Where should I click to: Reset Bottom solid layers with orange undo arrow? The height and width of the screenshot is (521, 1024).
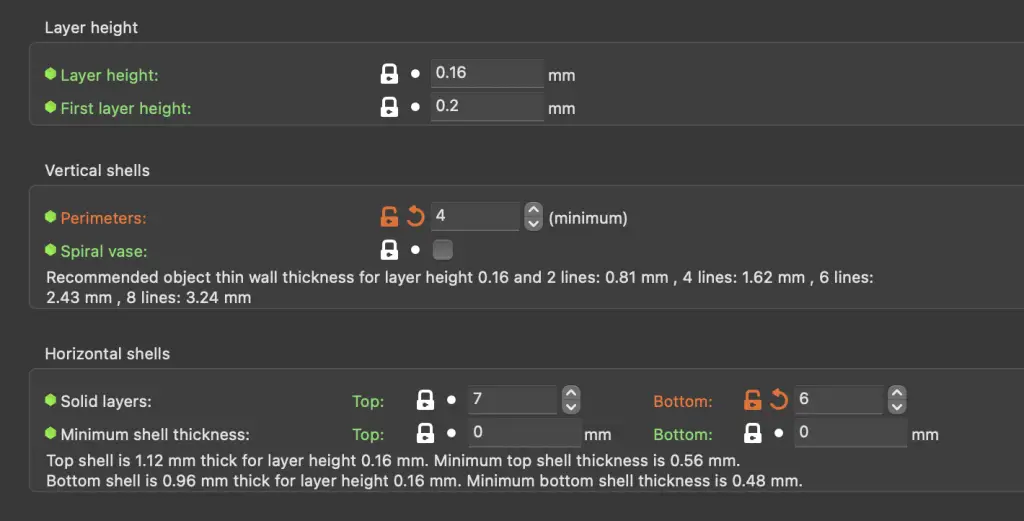click(778, 400)
